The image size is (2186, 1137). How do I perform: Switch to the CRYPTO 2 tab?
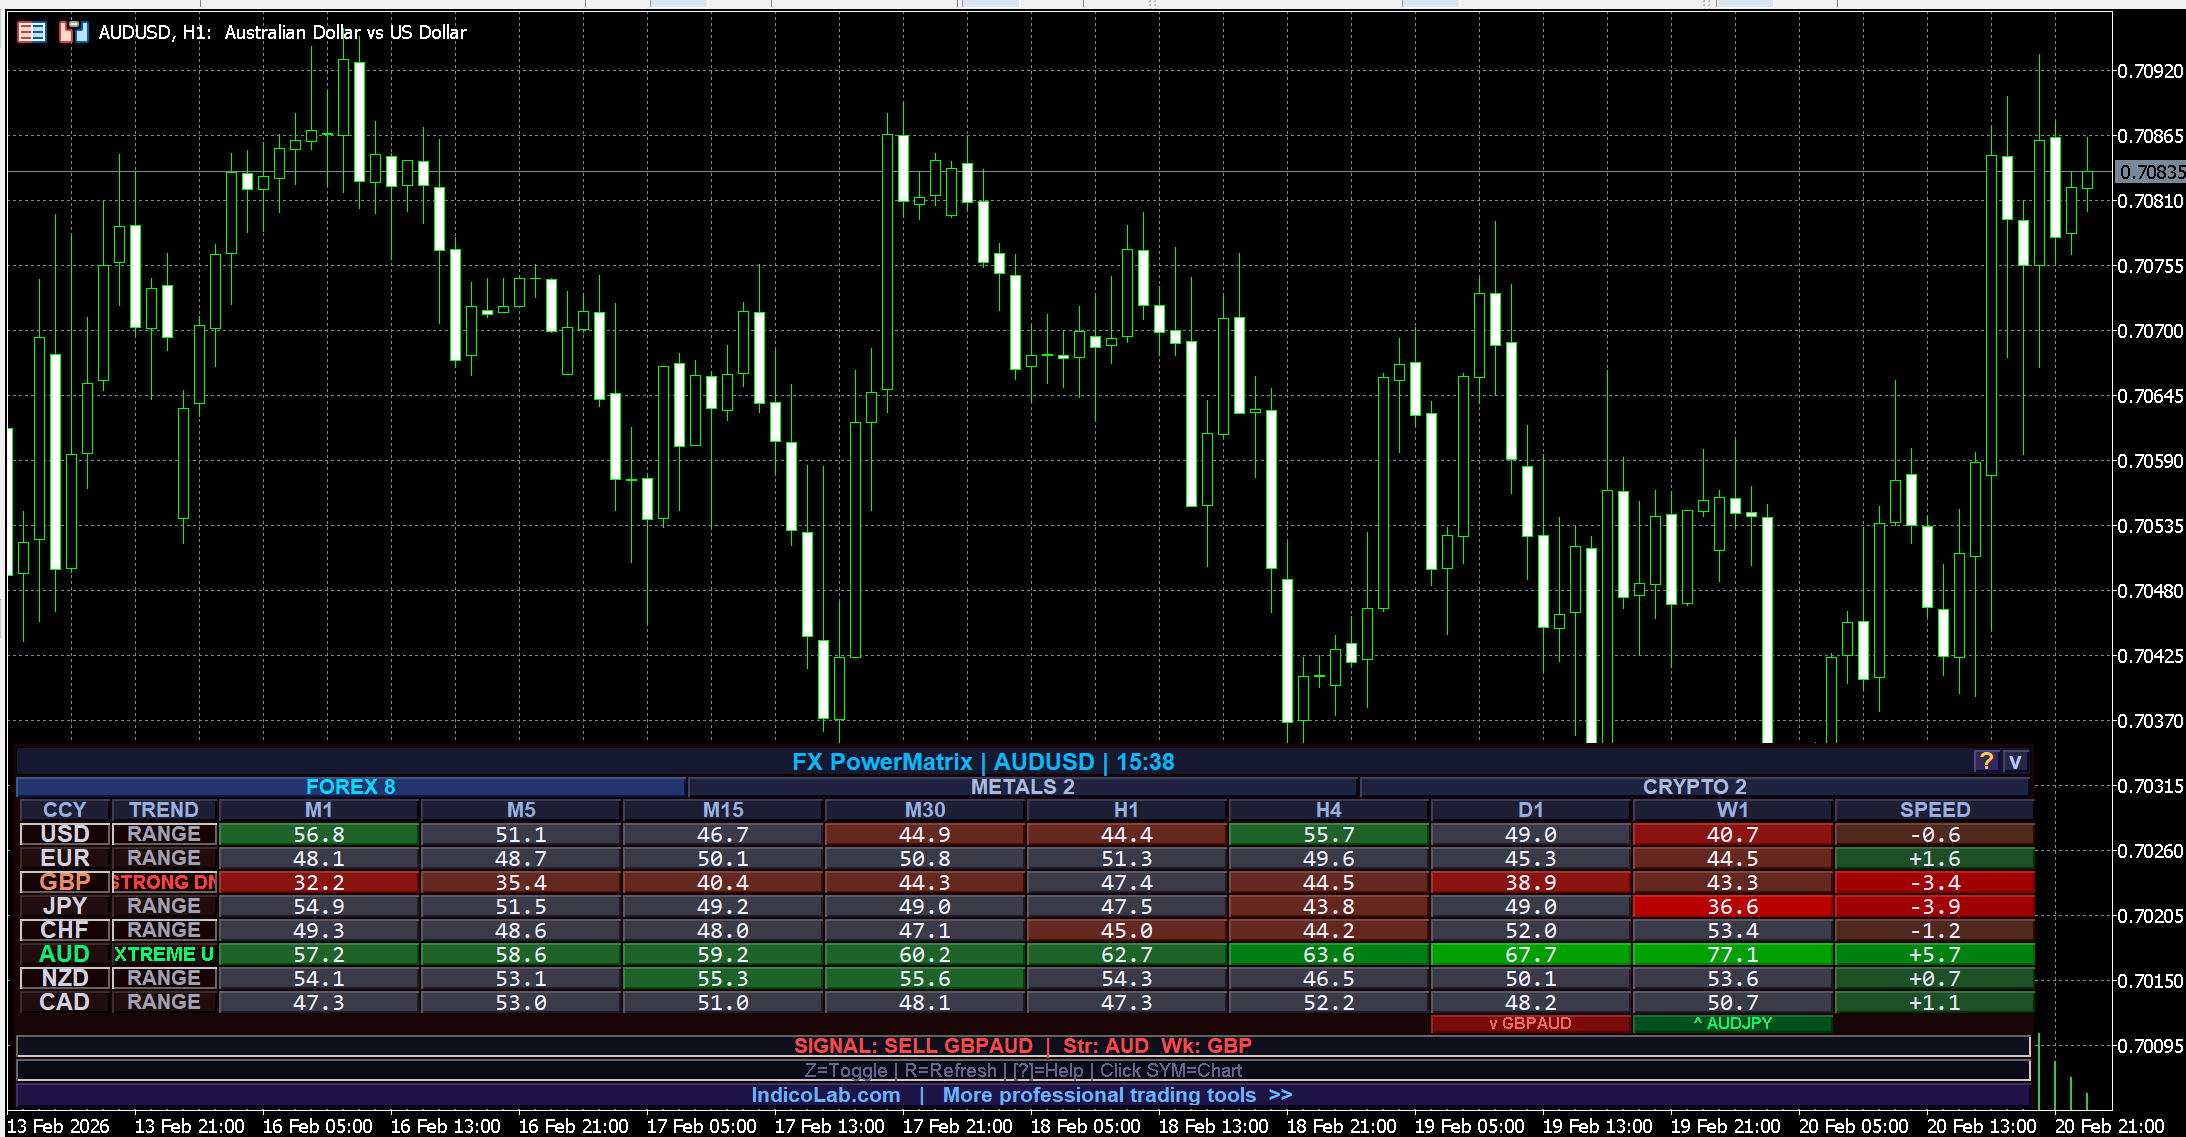click(x=1694, y=787)
